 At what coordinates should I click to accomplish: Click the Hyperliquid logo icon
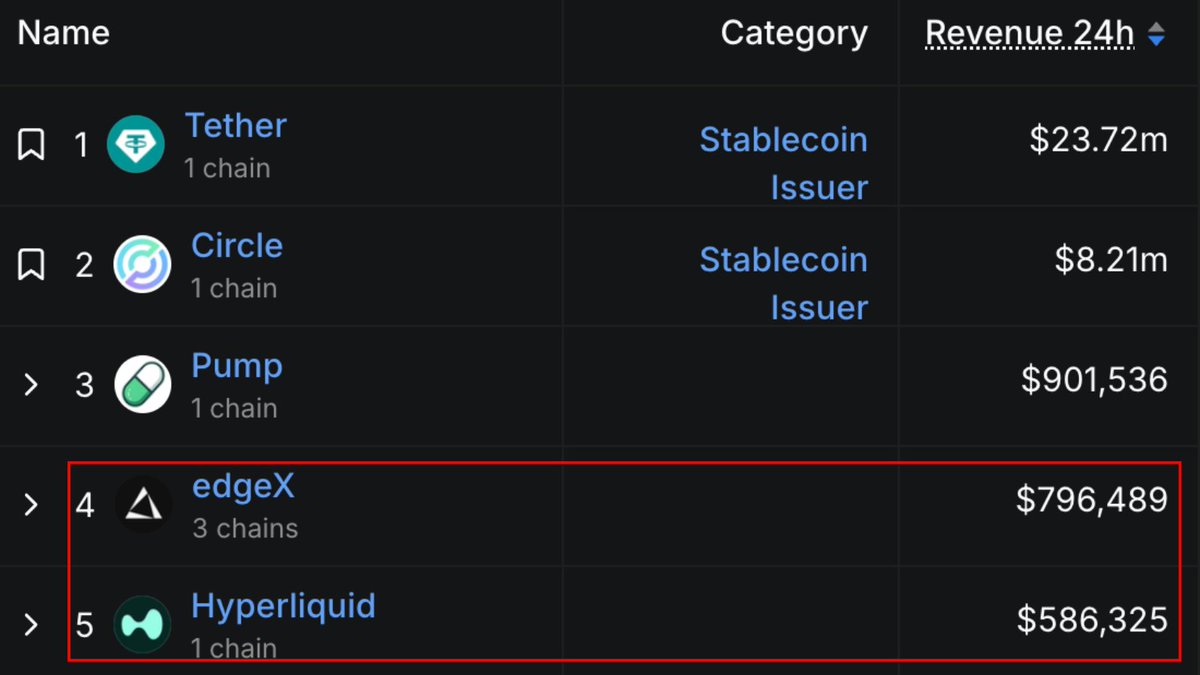142,624
